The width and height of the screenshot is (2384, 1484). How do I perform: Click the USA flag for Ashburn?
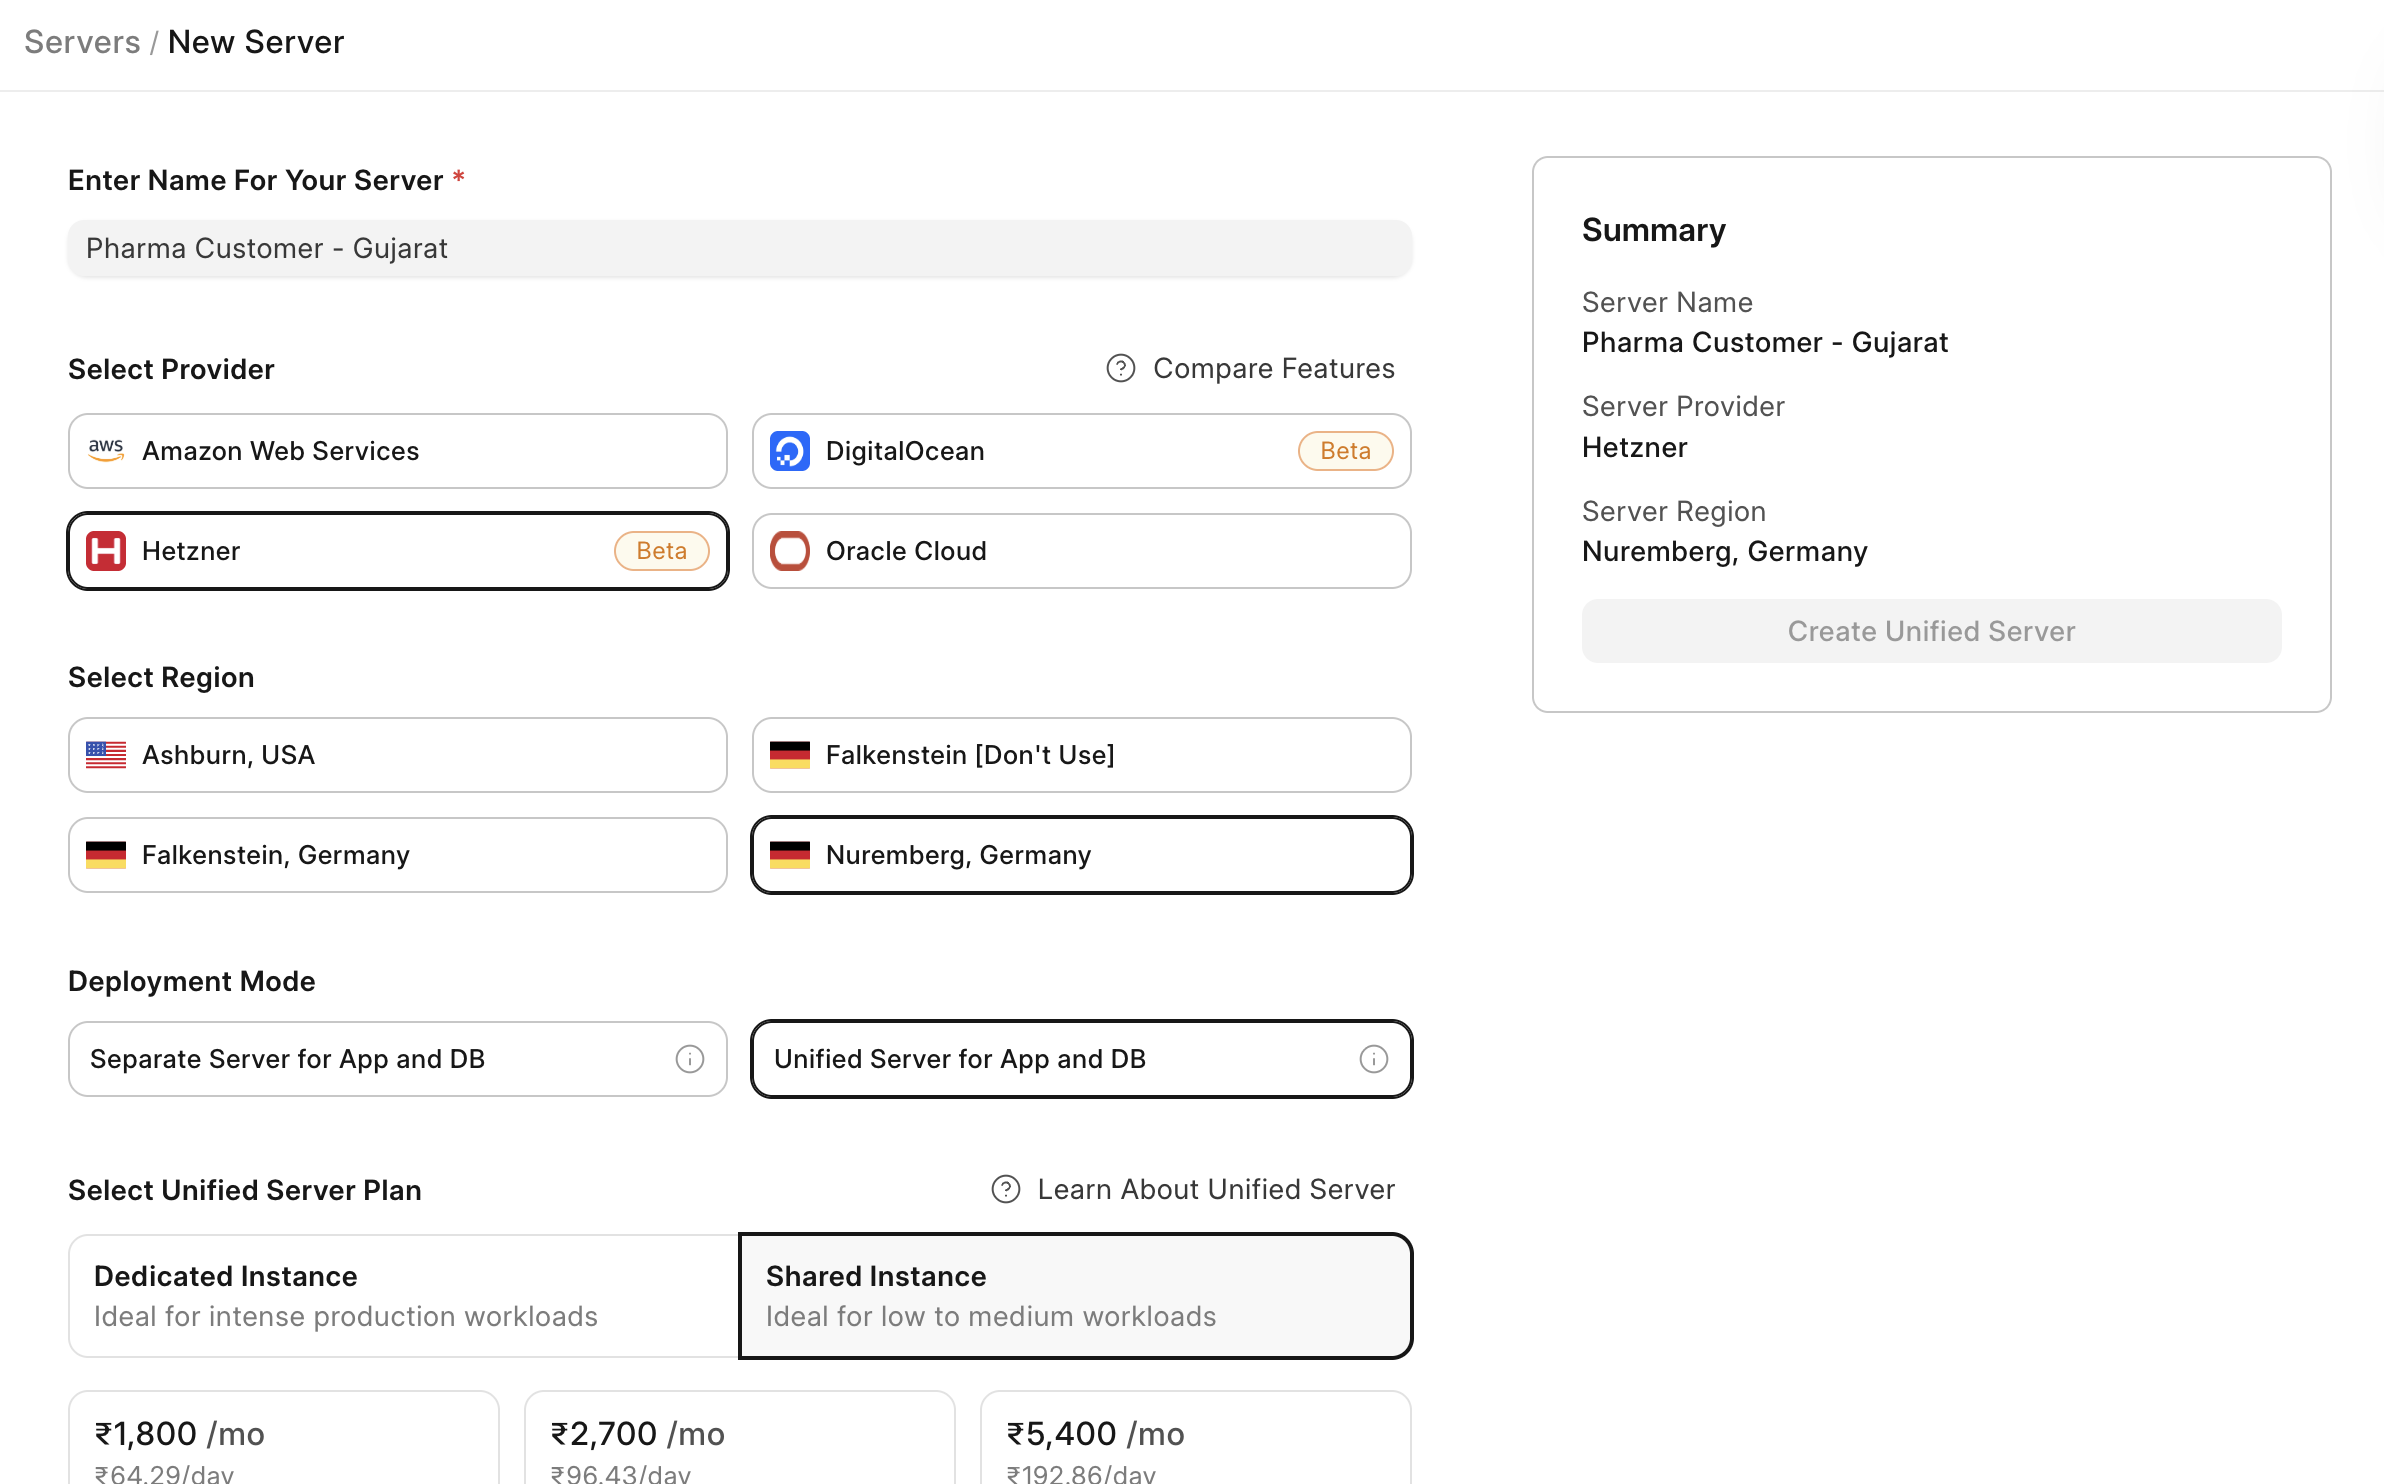[x=106, y=755]
